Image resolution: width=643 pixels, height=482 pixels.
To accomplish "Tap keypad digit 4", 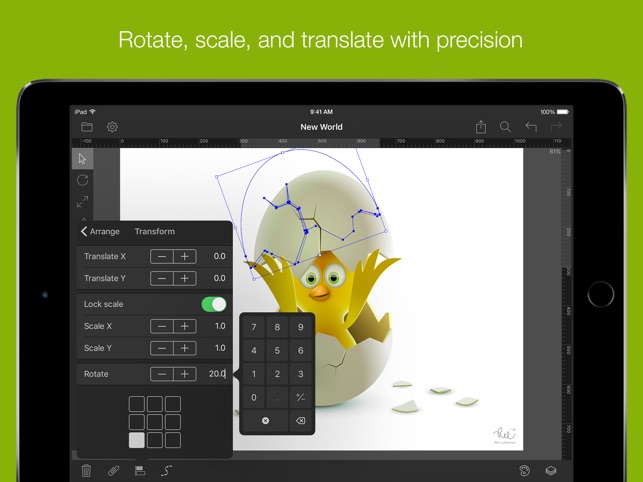I will [x=254, y=350].
